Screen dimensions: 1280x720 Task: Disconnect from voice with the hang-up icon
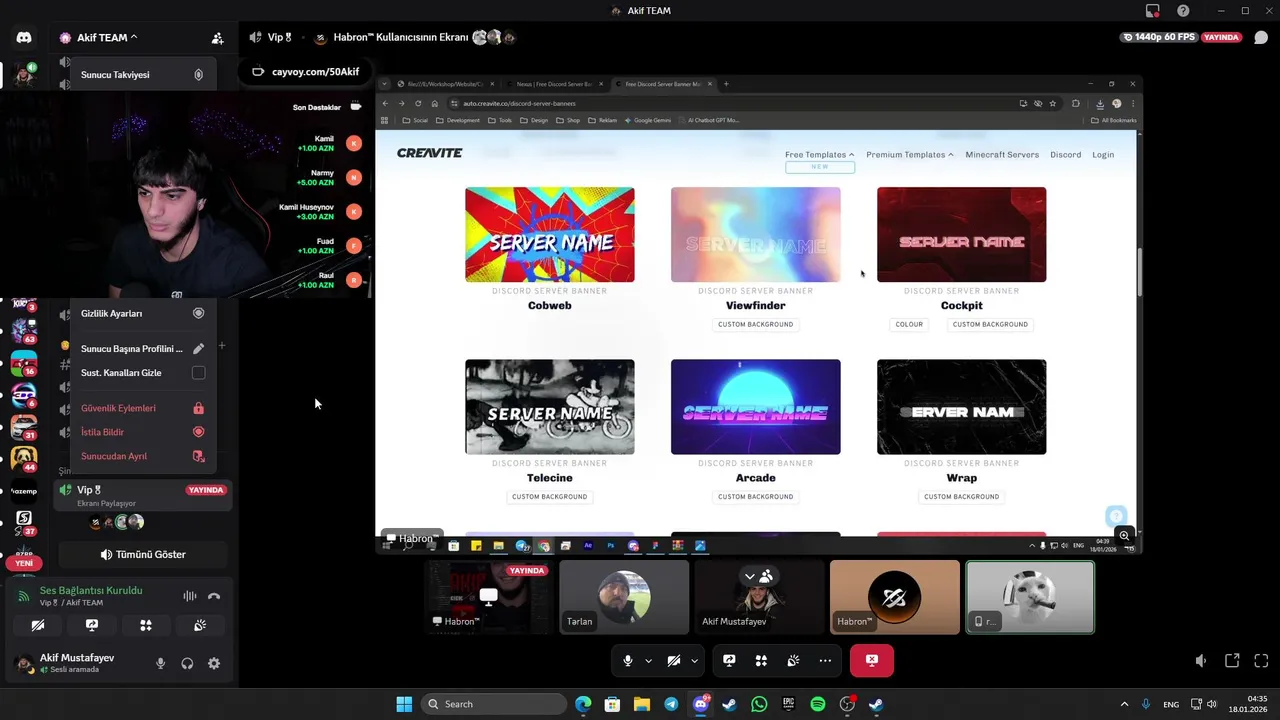214,596
